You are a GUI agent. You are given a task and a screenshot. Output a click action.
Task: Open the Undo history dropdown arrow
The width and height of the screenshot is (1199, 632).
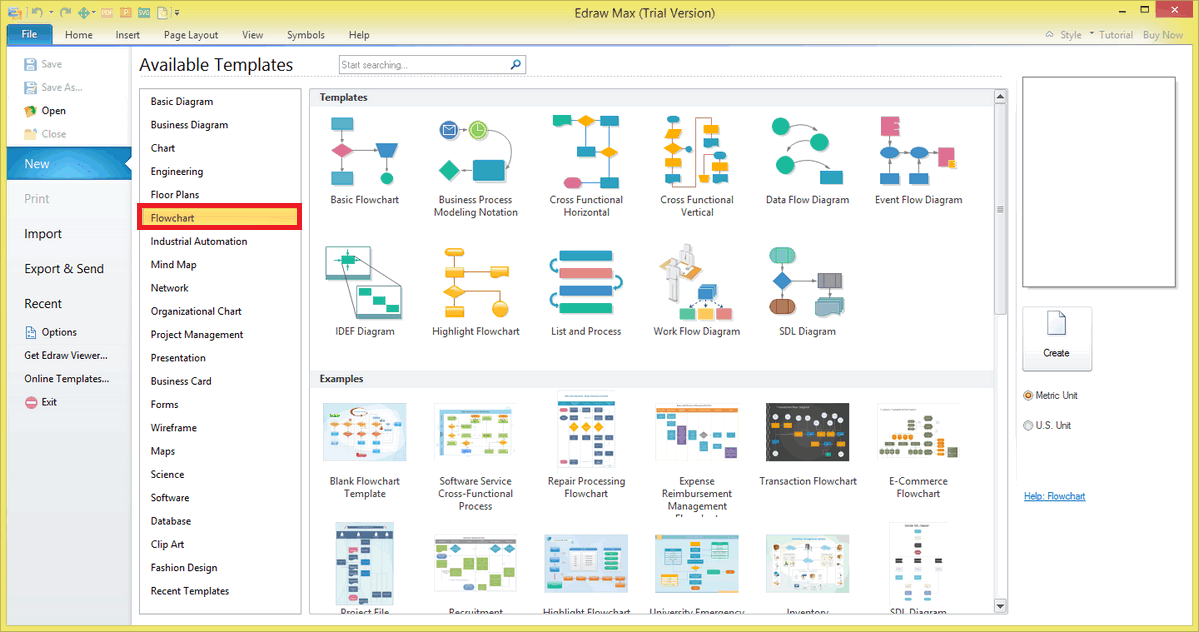(x=51, y=13)
